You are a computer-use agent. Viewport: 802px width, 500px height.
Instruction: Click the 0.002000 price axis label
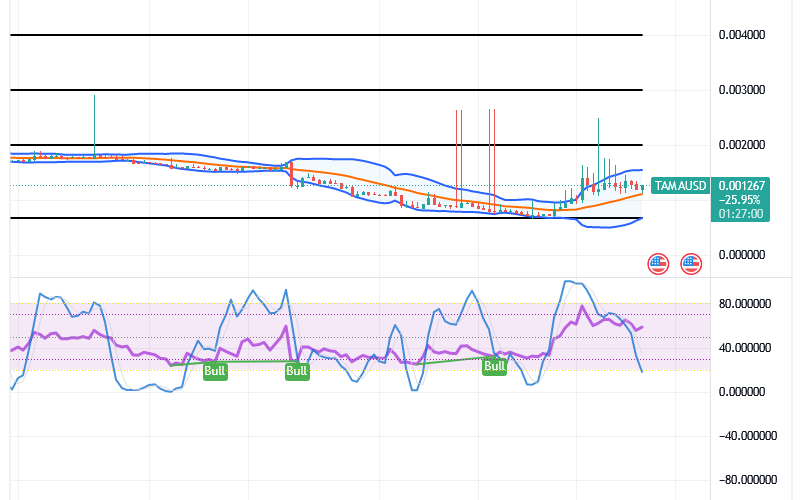pos(742,145)
